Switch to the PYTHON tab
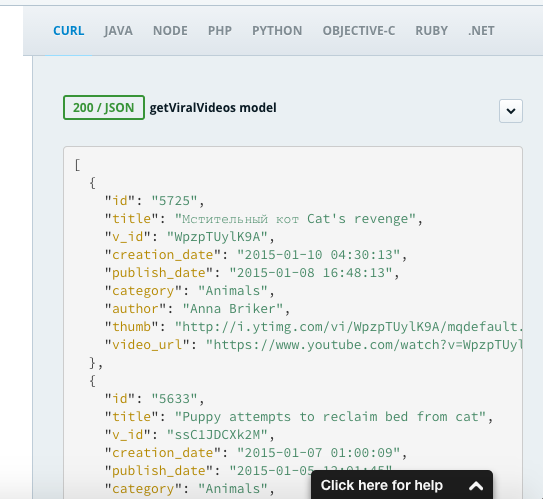The height and width of the screenshot is (499, 543). pos(277,31)
